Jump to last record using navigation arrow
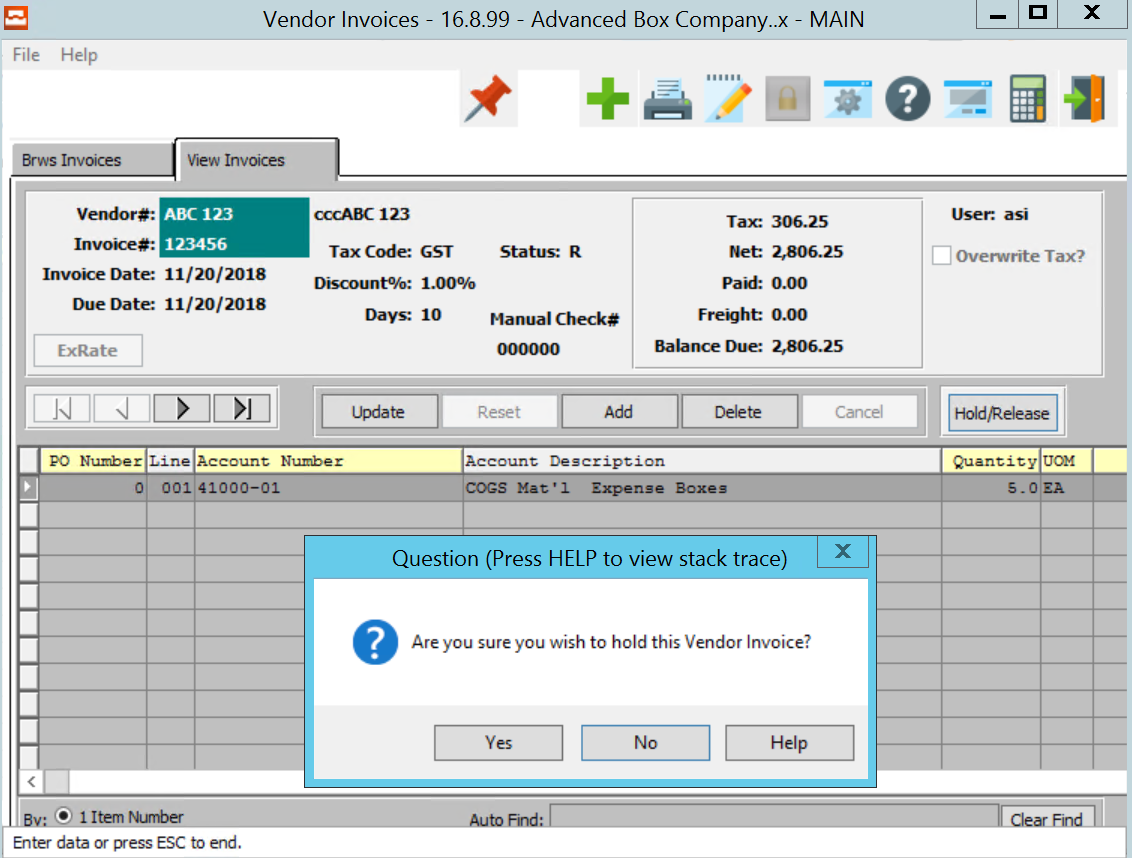 (244, 409)
